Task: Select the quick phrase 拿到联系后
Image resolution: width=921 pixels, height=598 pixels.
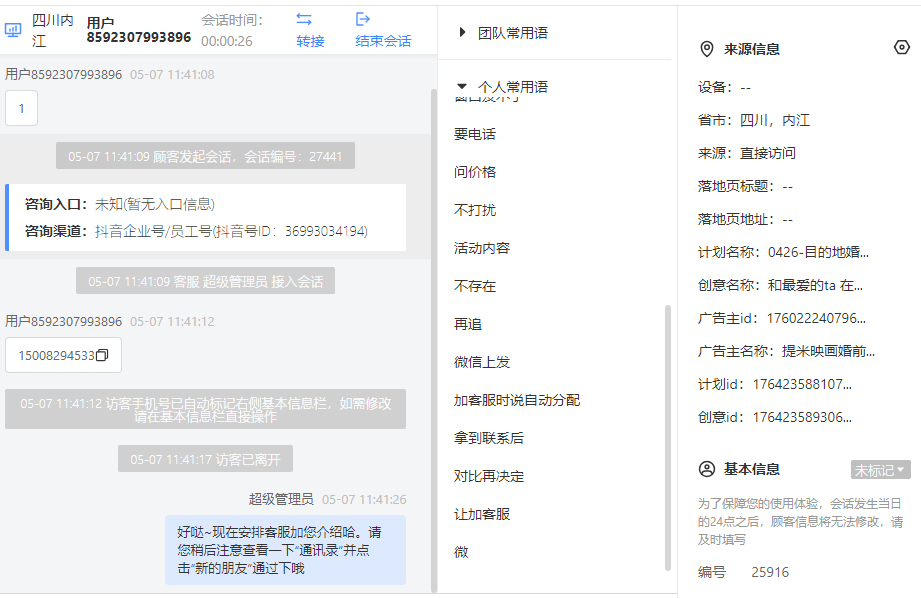Action: 489,438
